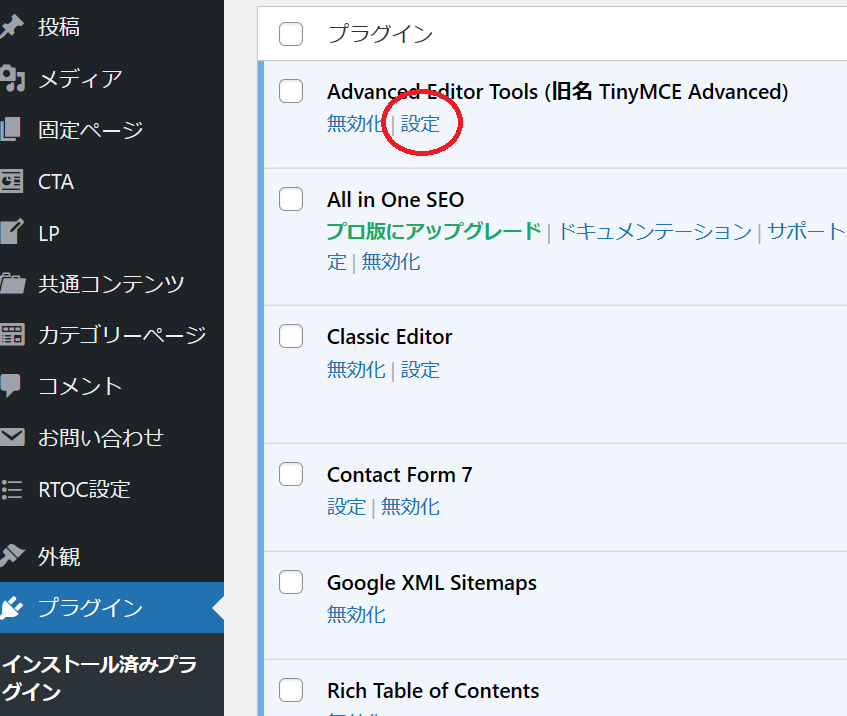847x716 pixels.
Task: Click the 固定ページ pages icon
Action: (11, 130)
